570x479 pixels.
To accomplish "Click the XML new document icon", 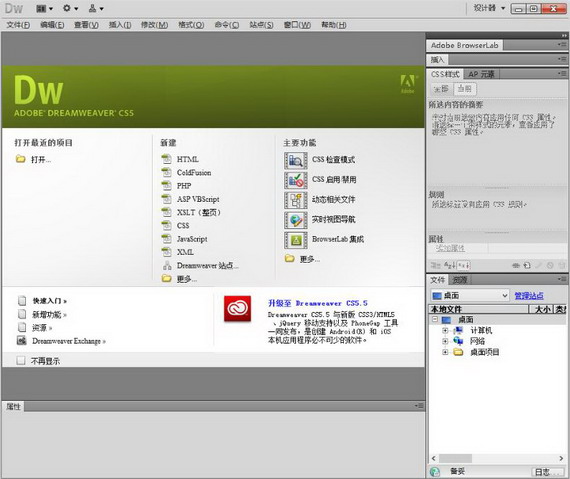I will pyautogui.click(x=166, y=252).
